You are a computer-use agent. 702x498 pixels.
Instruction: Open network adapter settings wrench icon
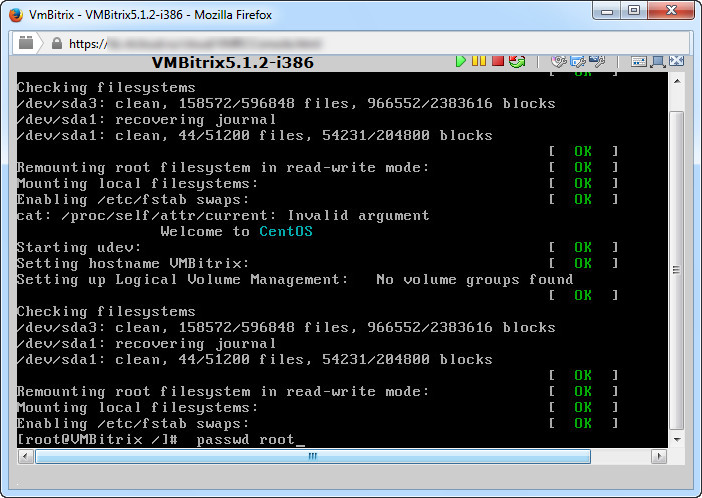(597, 61)
